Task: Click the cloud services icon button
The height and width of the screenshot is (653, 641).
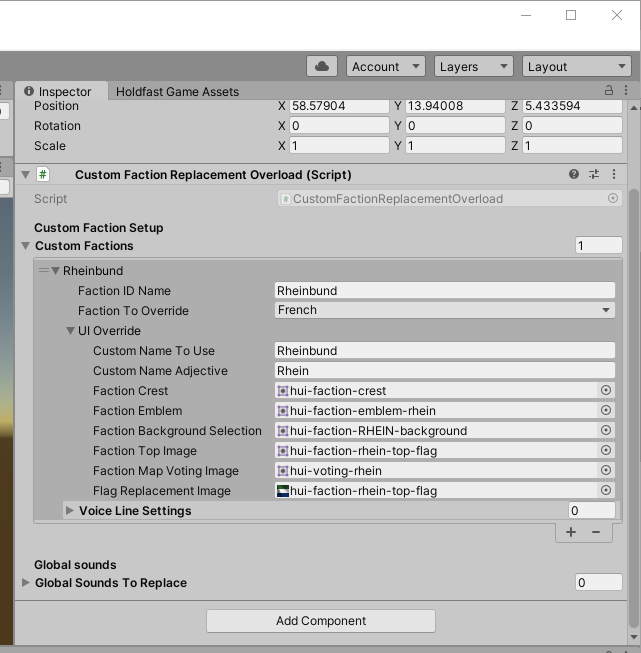Action: coord(322,66)
